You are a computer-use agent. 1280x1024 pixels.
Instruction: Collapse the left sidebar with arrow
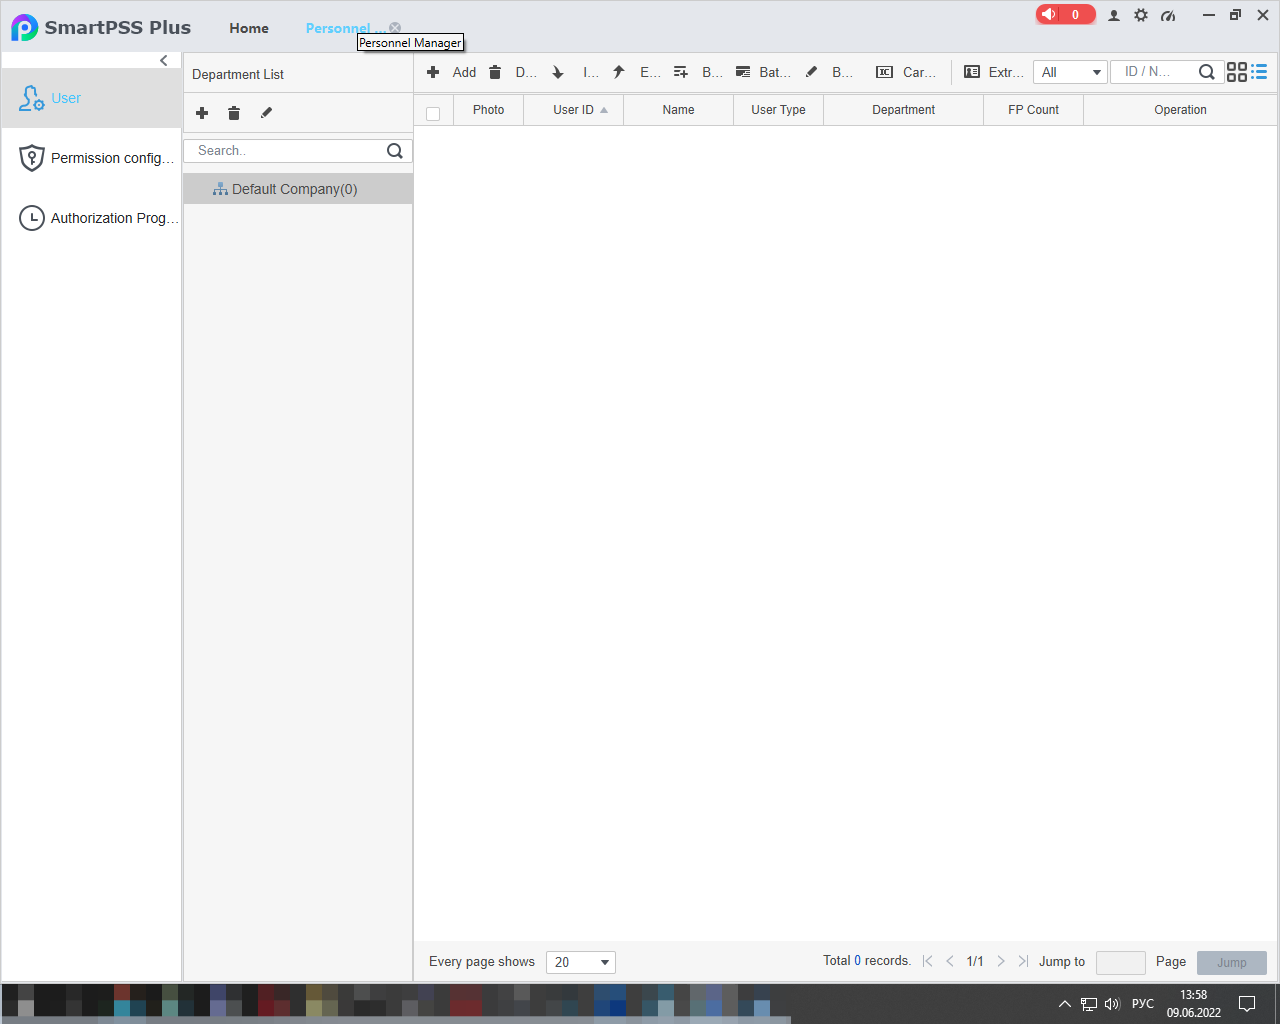(164, 61)
